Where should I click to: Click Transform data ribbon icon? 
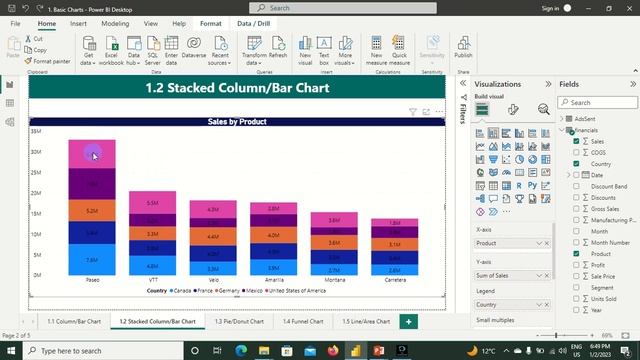pyautogui.click(x=254, y=51)
